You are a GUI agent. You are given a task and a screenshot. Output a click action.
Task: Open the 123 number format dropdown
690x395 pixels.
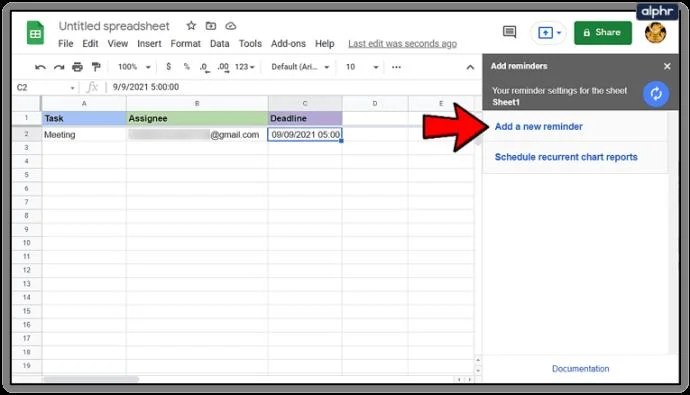tap(245, 67)
